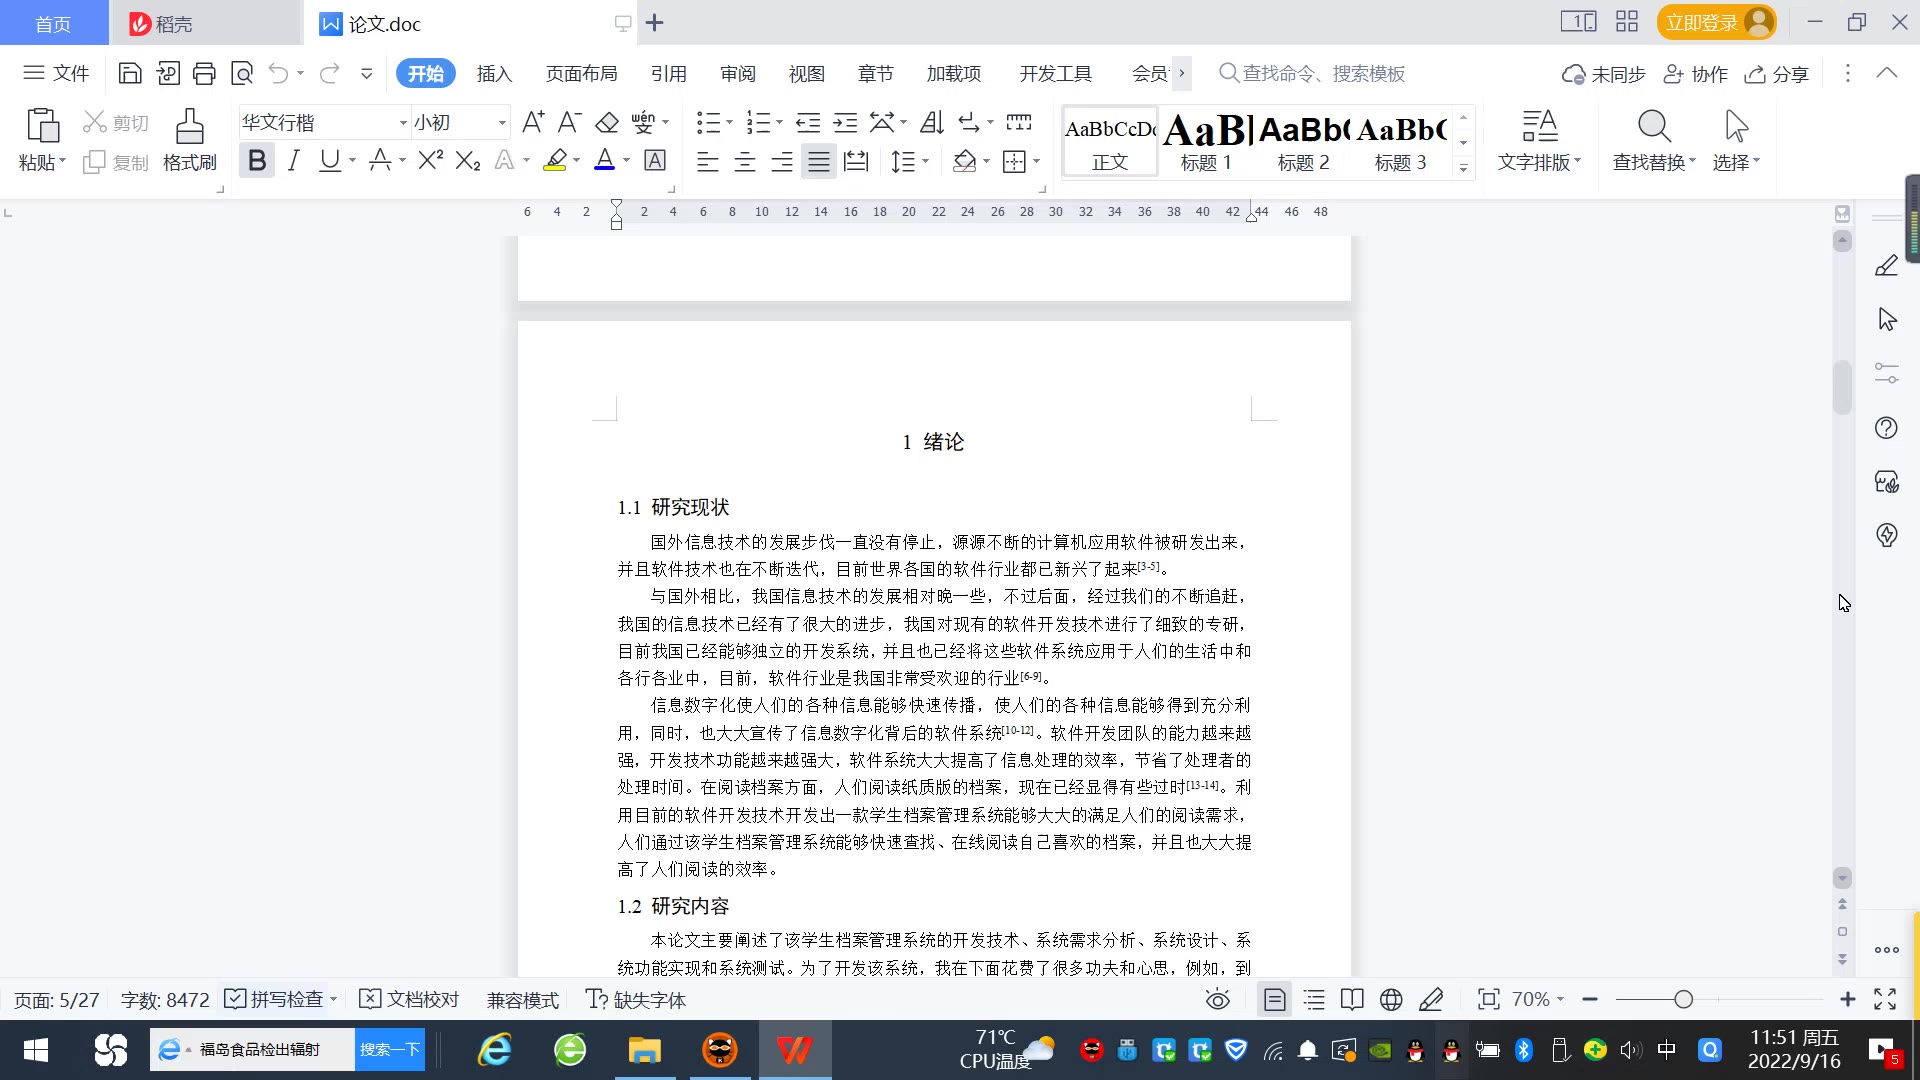Switch to the 页面布局 ribbon tab

[x=581, y=73]
